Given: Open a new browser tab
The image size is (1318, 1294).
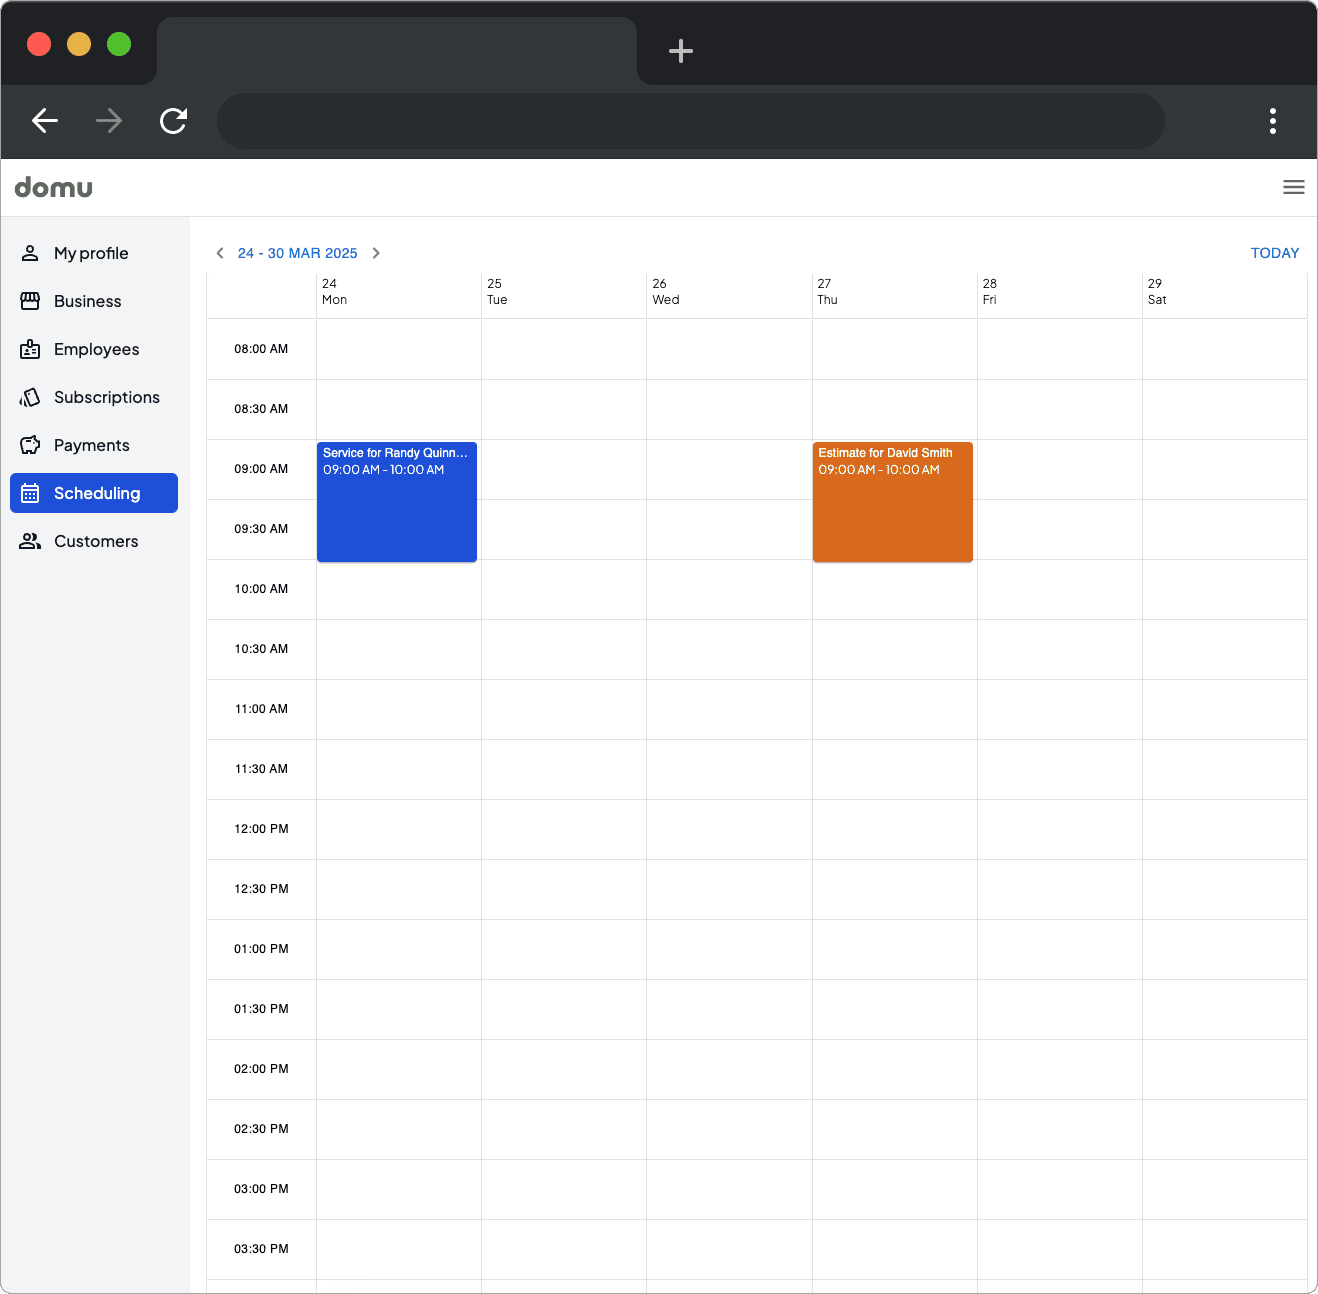Looking at the screenshot, I should click(x=681, y=51).
